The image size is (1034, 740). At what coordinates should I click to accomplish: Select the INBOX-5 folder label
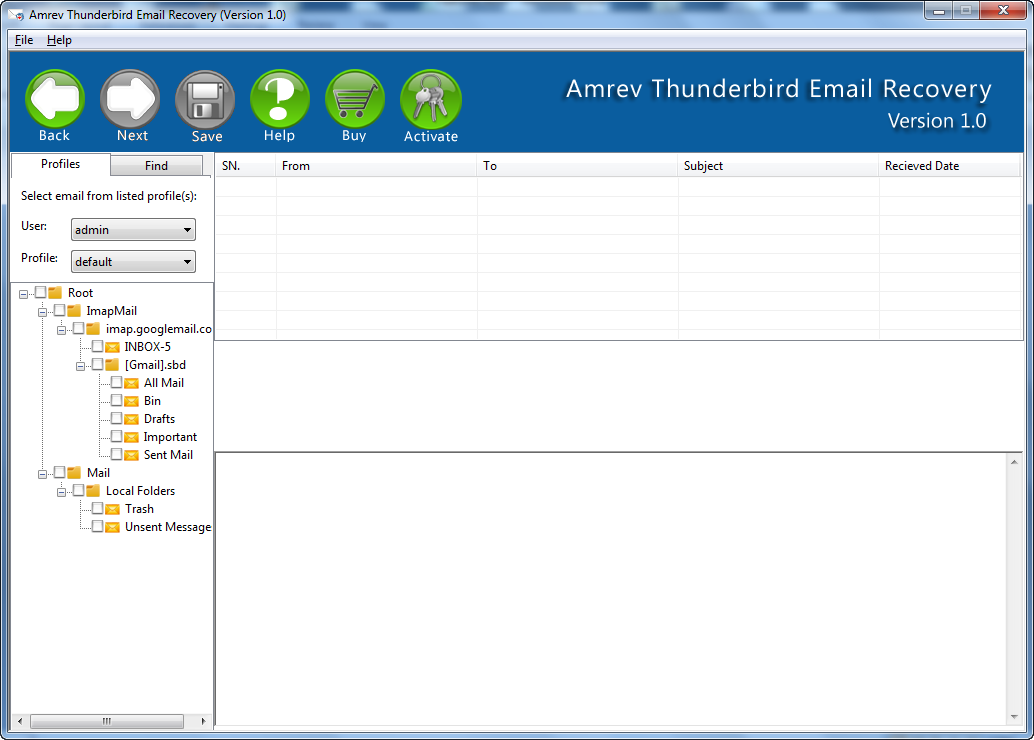(x=148, y=347)
